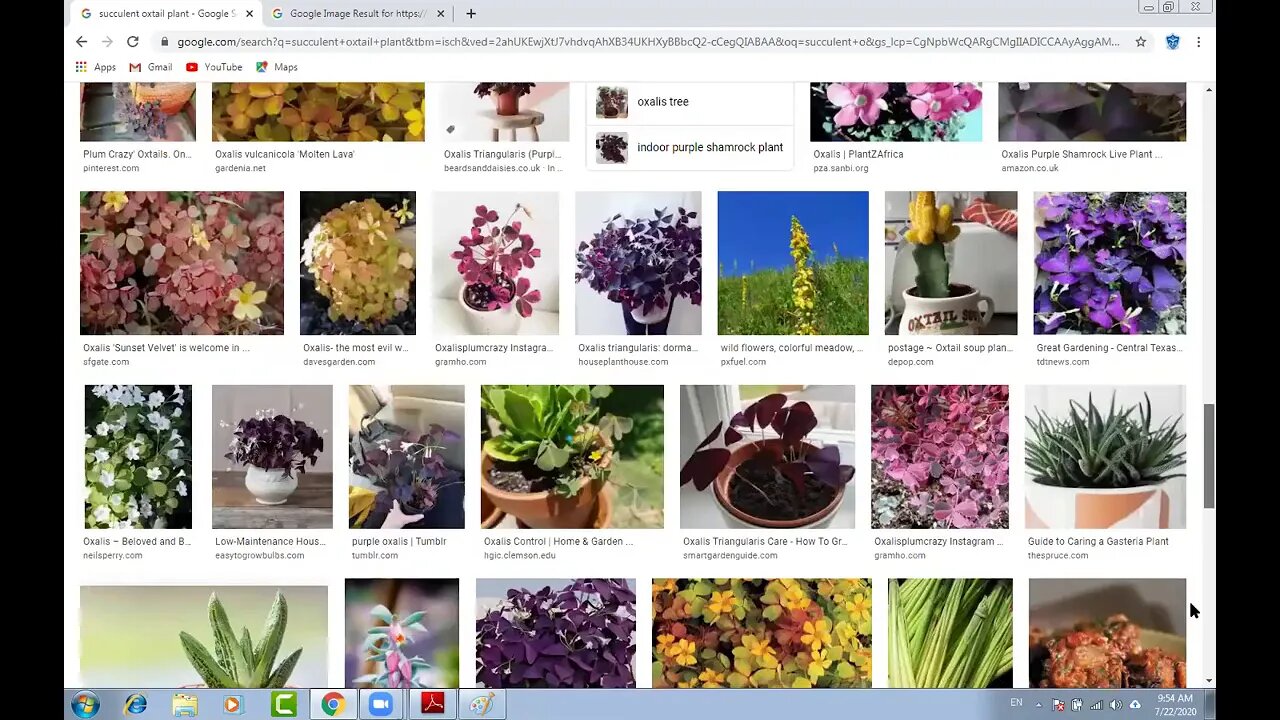Open the 'Oxalis ~ Beloved and B...' image

click(138, 457)
